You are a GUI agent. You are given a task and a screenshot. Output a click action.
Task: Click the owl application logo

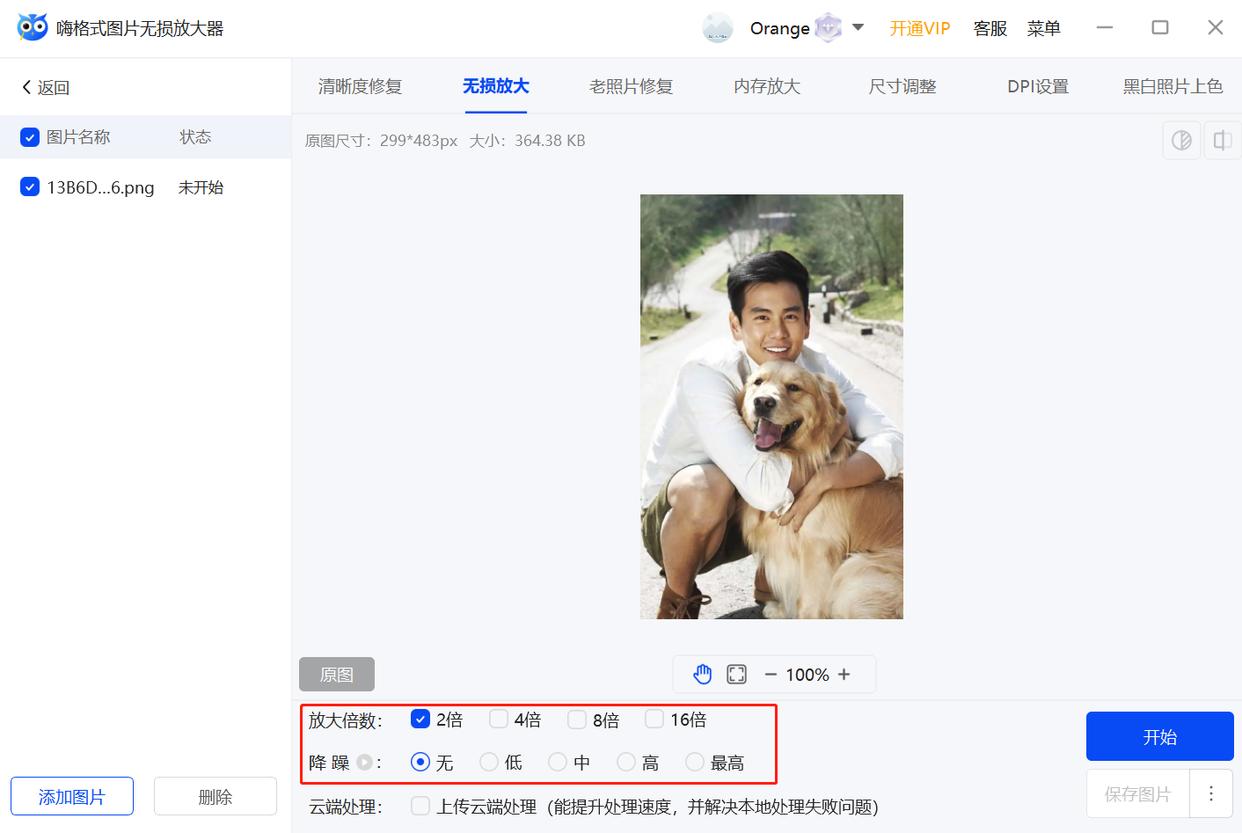pyautogui.click(x=32, y=27)
